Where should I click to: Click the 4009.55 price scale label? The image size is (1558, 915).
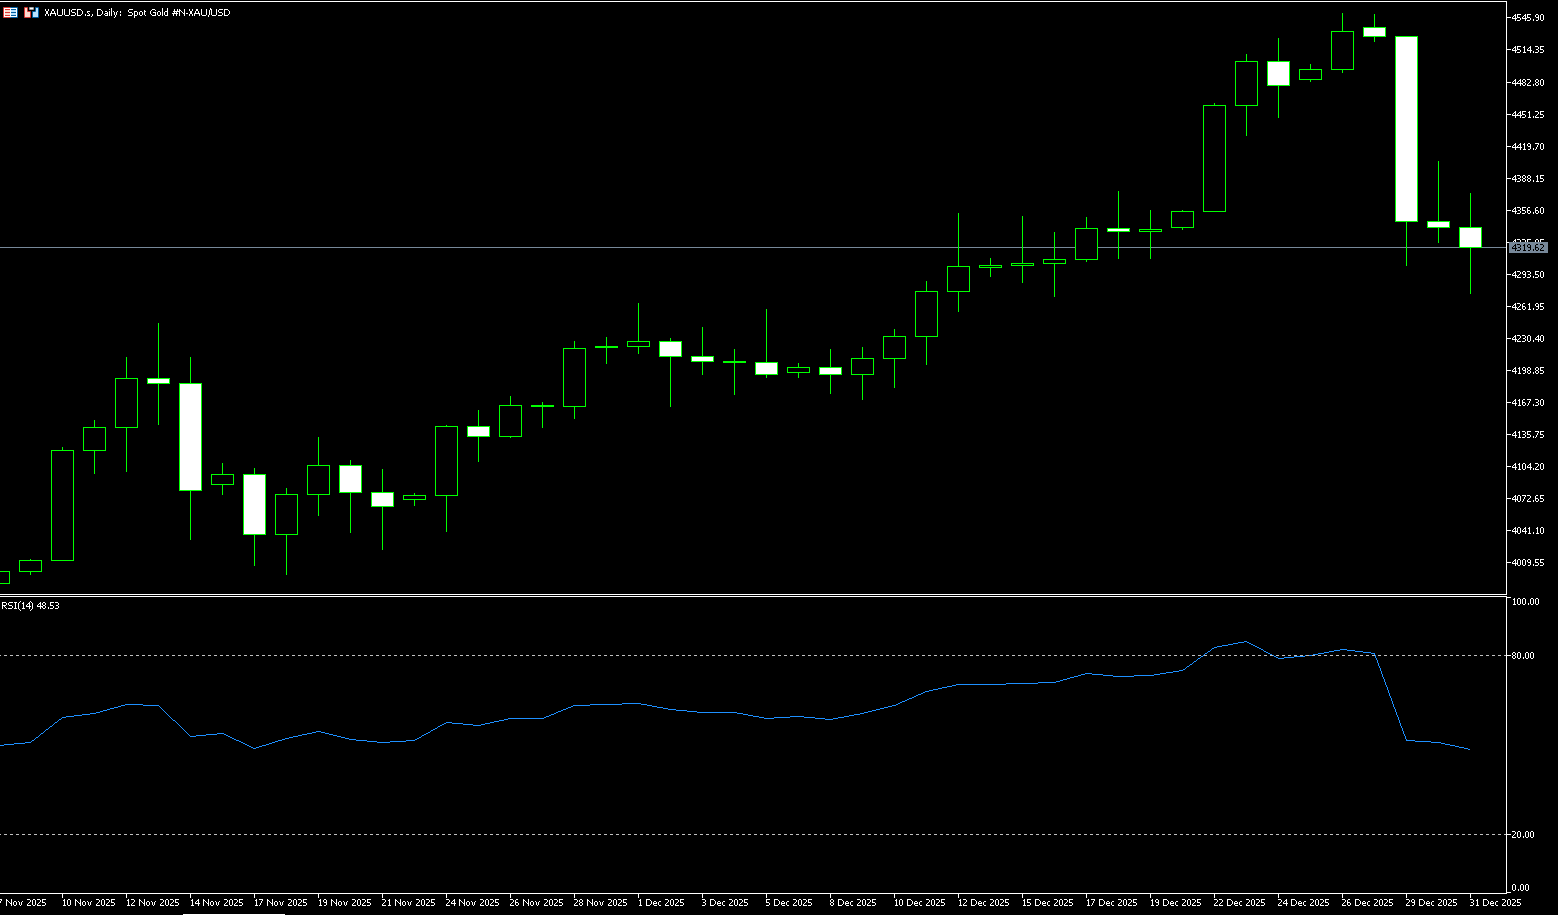pyautogui.click(x=1528, y=563)
